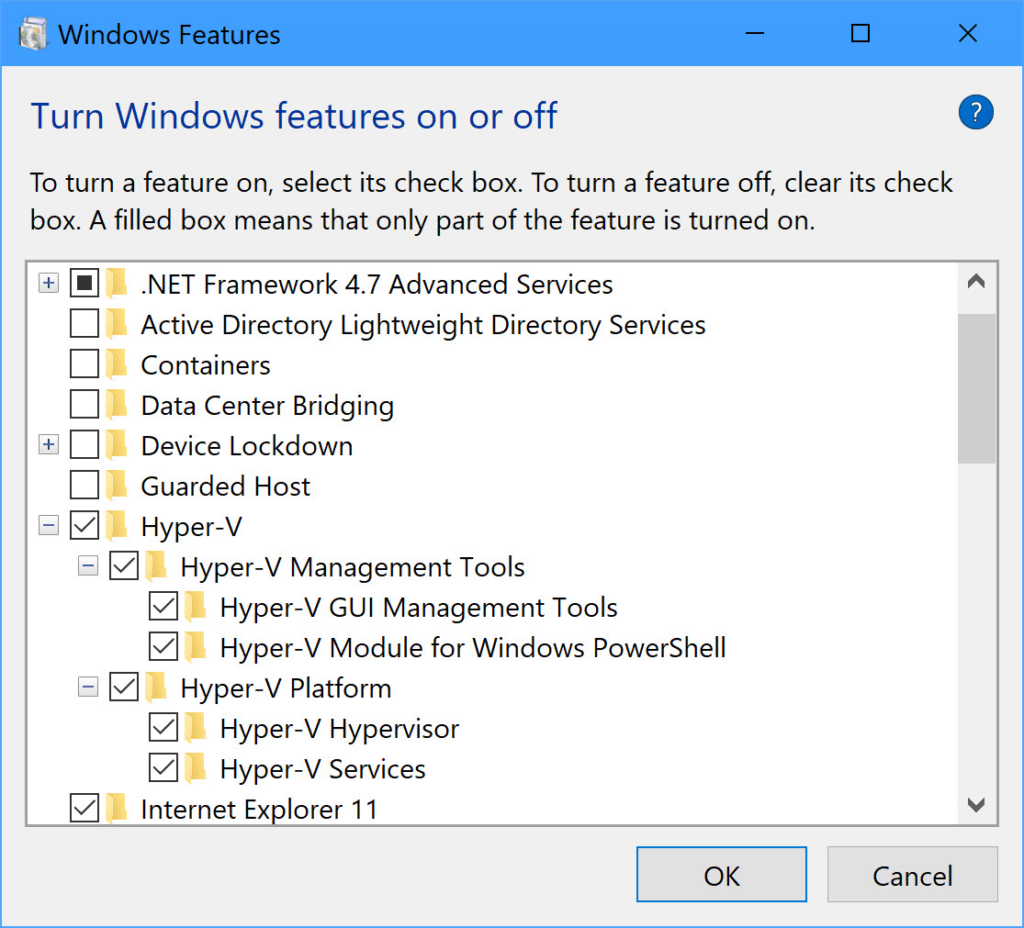
Task: Click the folder icon next to Guarded Host
Action: point(118,486)
